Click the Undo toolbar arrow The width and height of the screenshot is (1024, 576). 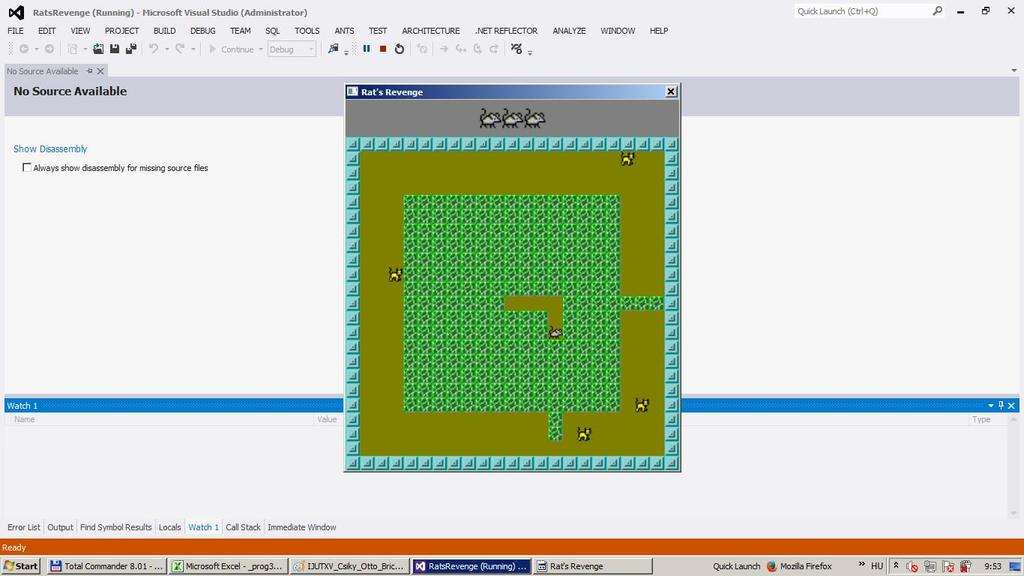pyautogui.click(x=153, y=49)
